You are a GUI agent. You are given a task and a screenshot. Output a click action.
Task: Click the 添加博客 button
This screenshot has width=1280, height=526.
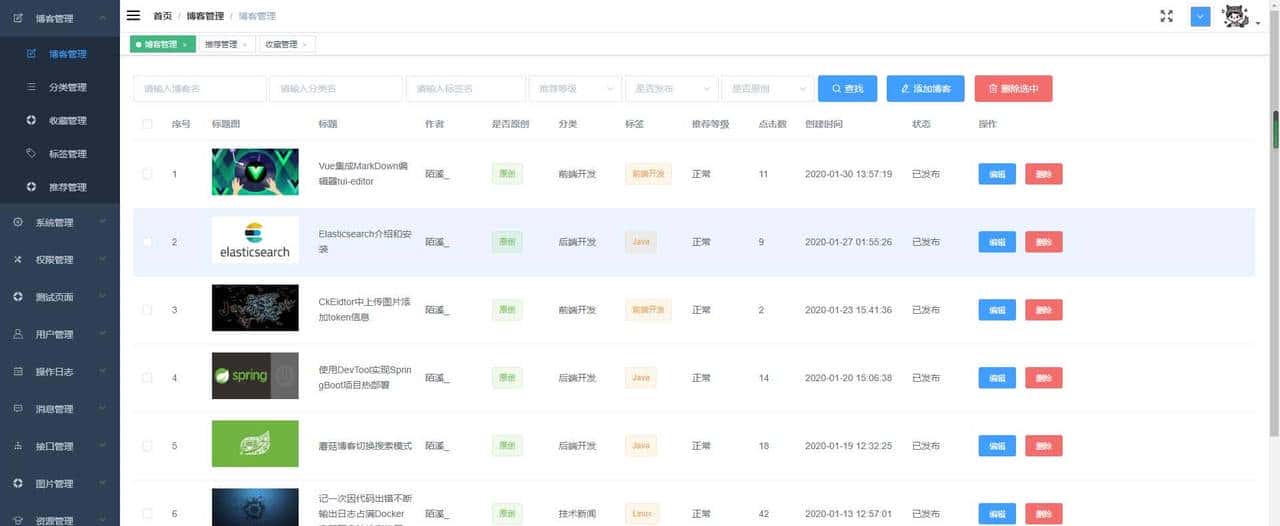(x=925, y=89)
